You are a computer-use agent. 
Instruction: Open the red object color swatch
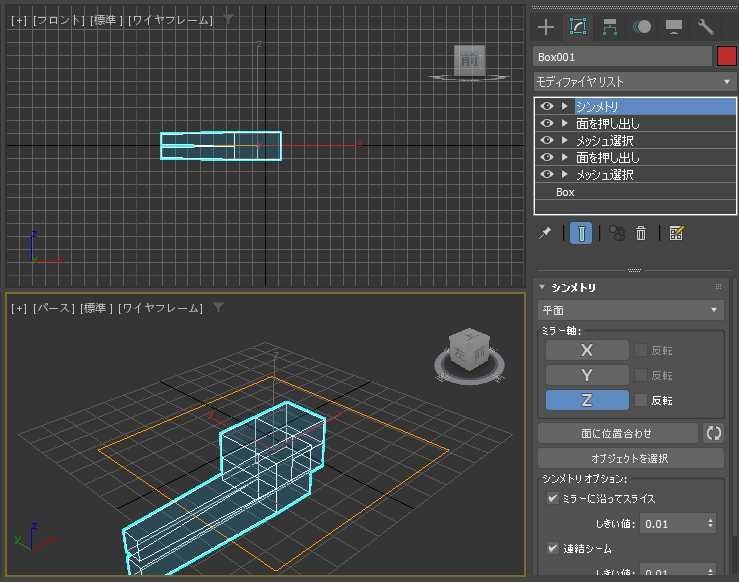tap(726, 56)
